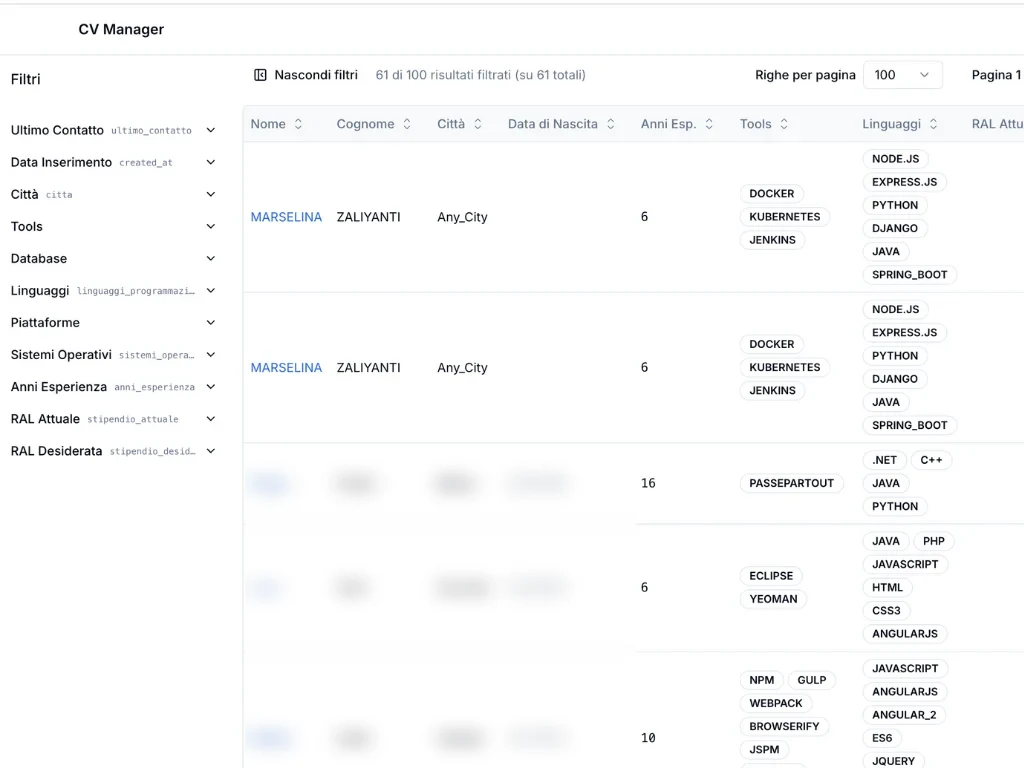Click the YEOMAN tool tag

point(773,599)
